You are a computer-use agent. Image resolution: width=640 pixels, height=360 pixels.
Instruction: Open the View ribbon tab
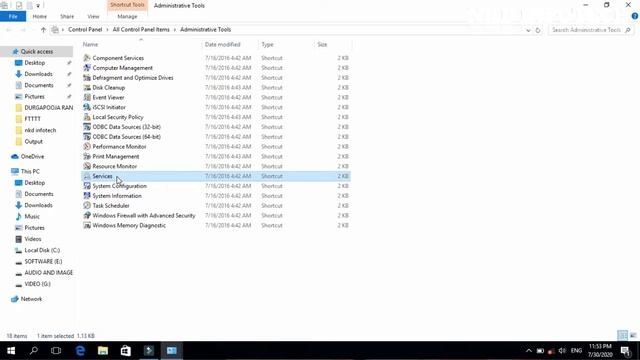pyautogui.click(x=93, y=16)
